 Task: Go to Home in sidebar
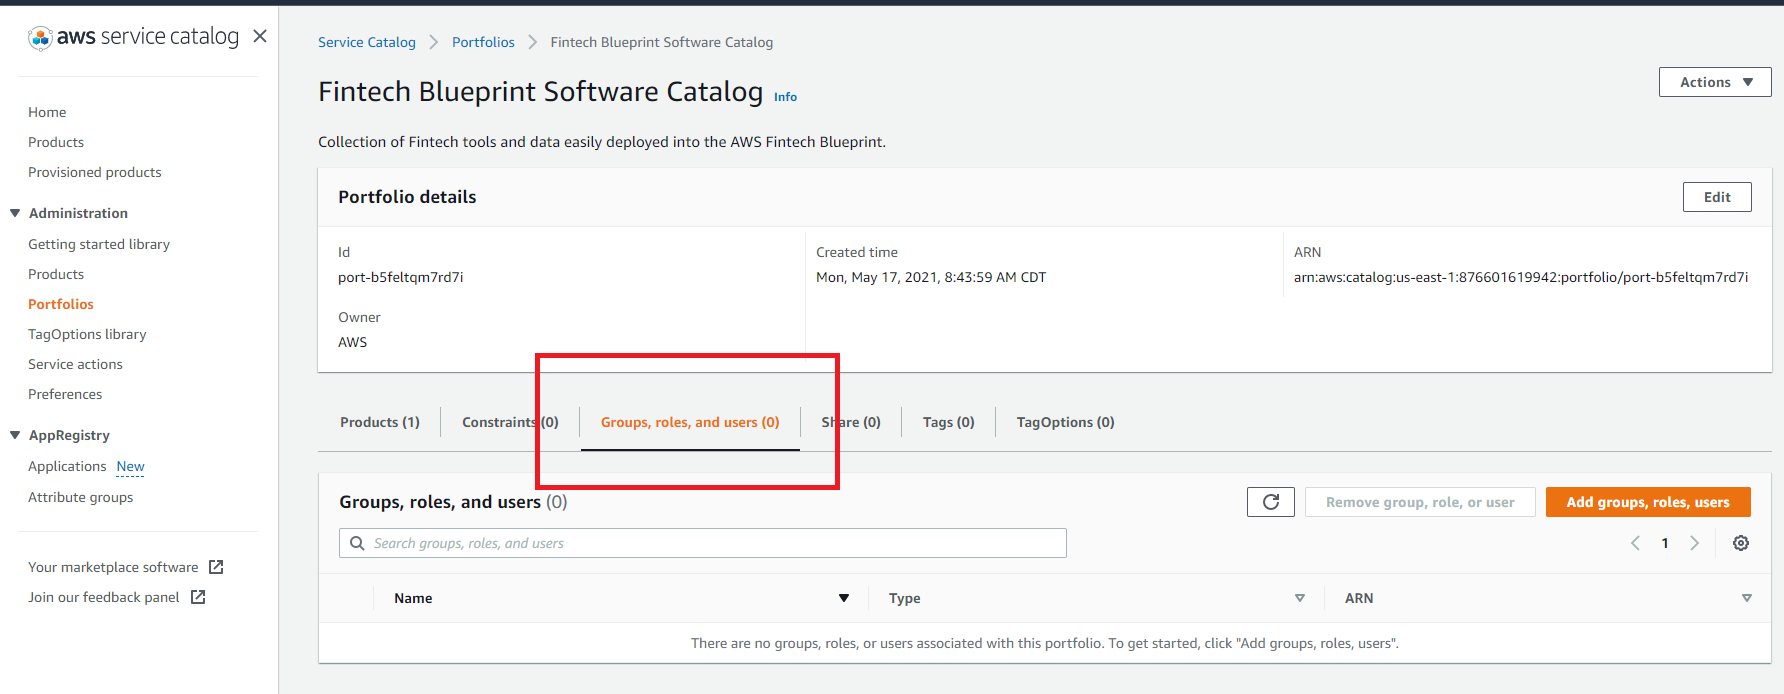(x=47, y=112)
